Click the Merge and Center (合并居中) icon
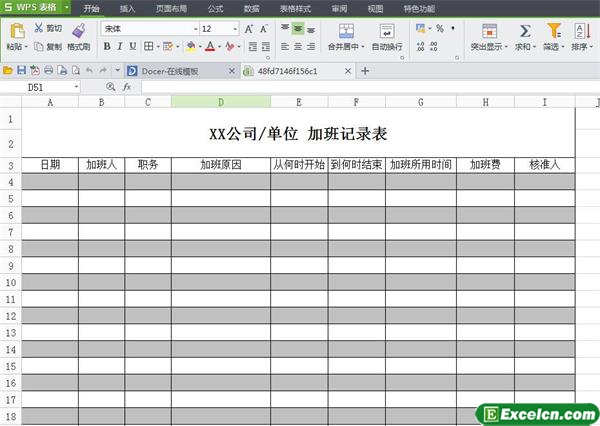Image resolution: width=600 pixels, height=426 pixels. [x=346, y=31]
